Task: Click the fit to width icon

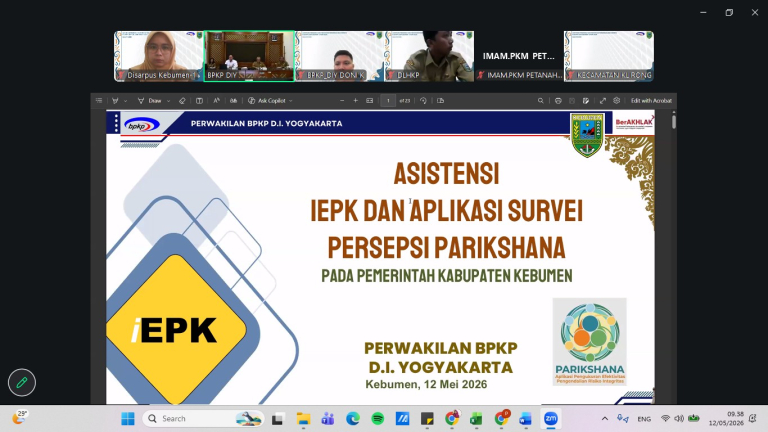Action: 370,100
